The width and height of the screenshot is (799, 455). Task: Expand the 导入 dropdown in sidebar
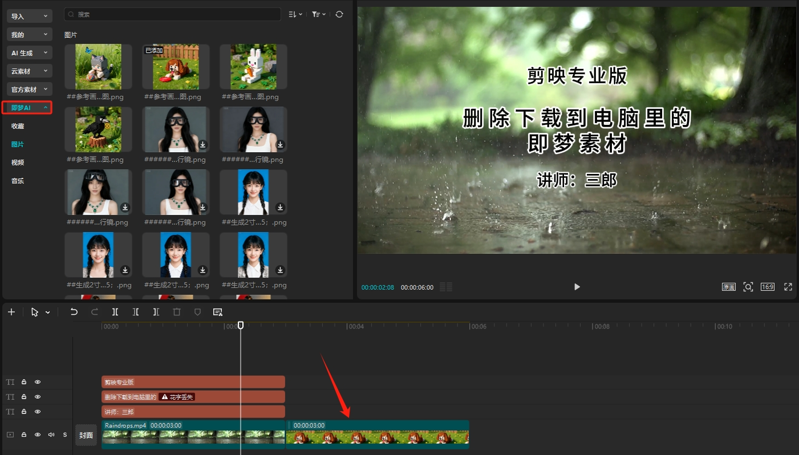[28, 16]
